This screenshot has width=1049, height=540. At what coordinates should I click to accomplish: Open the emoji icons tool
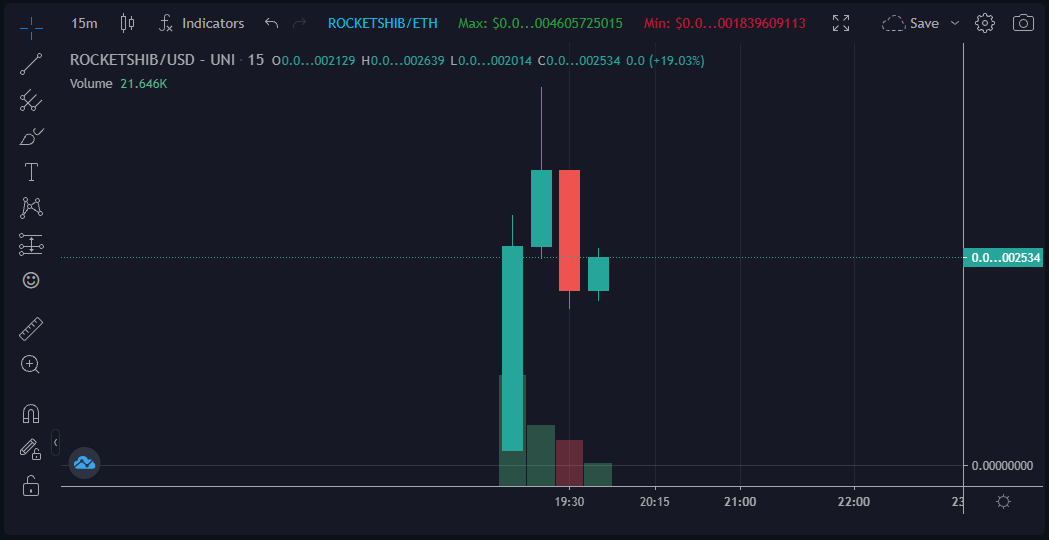(31, 280)
